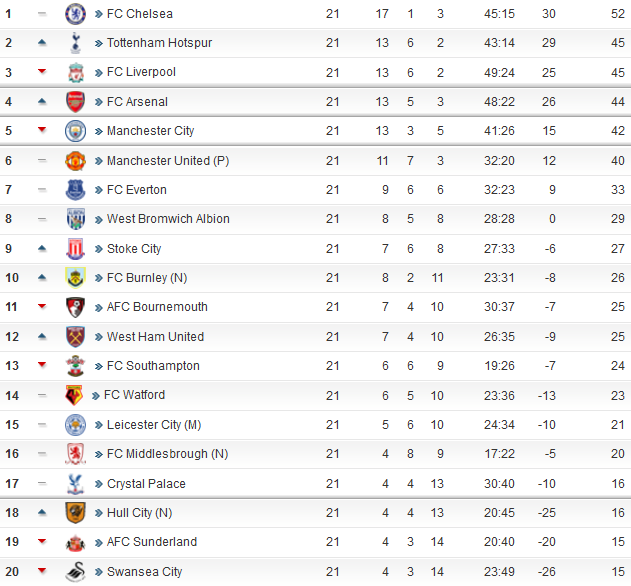This screenshot has height=586, width=631.
Task: Click the West Ham United crest
Action: point(75,336)
